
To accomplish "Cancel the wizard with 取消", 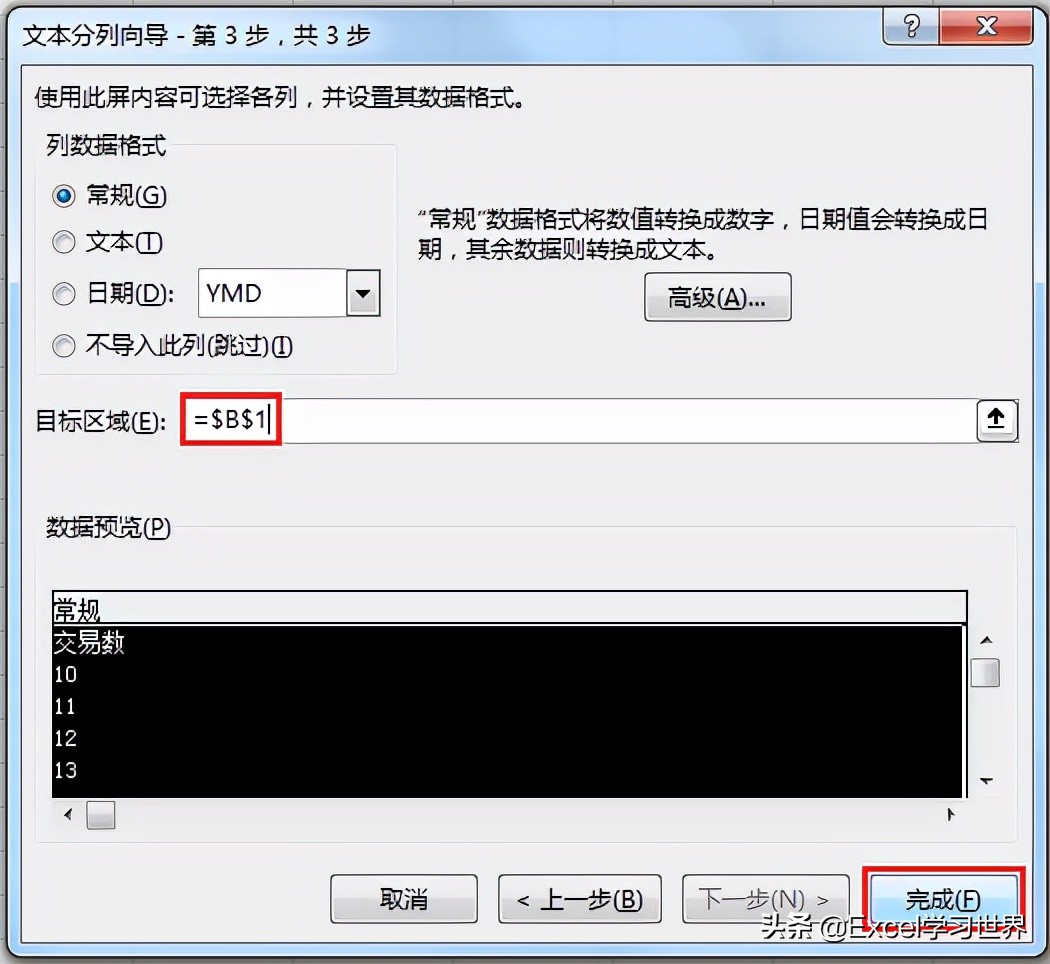I will pyautogui.click(x=404, y=899).
